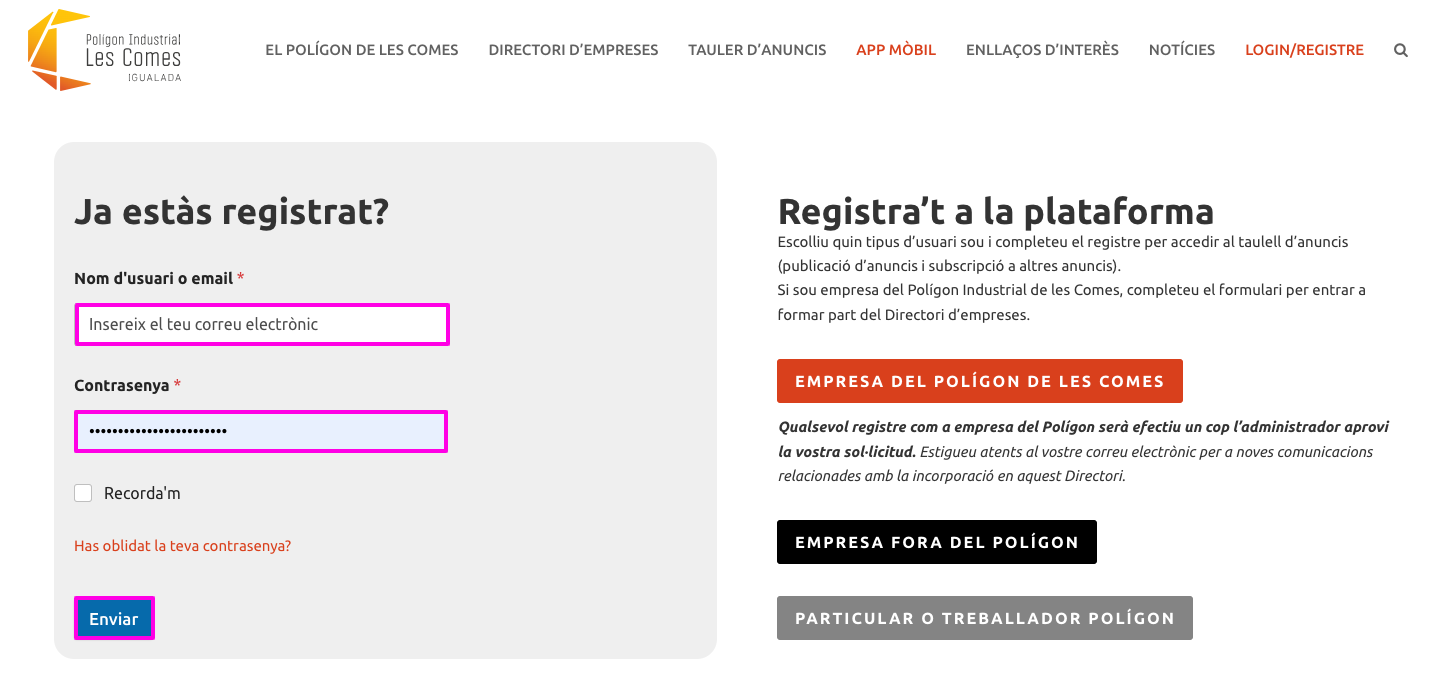The width and height of the screenshot is (1433, 679).
Task: Tick the Recorda'm checkbox
Action: [83, 493]
